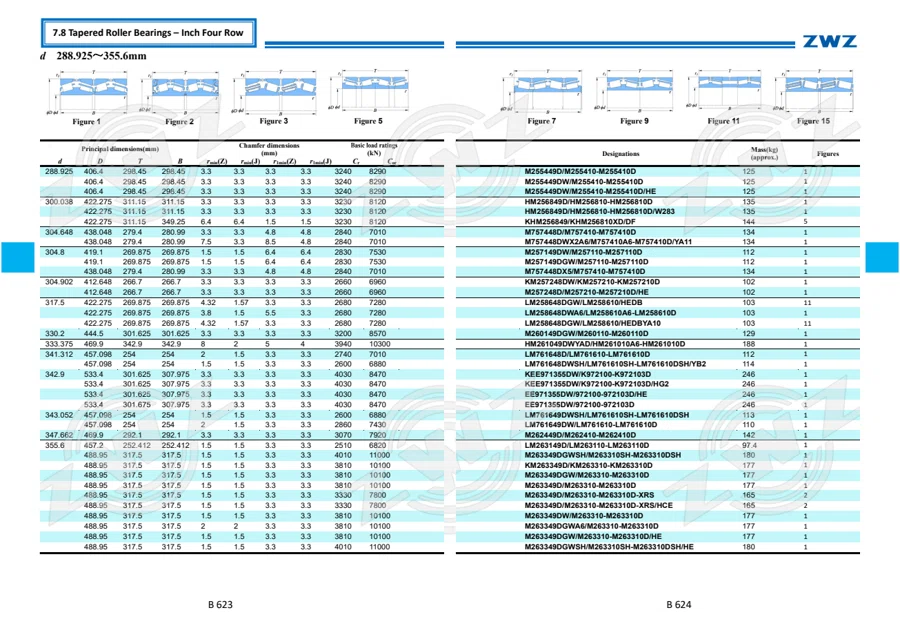Select bore diameter value 300.038

tap(59, 202)
